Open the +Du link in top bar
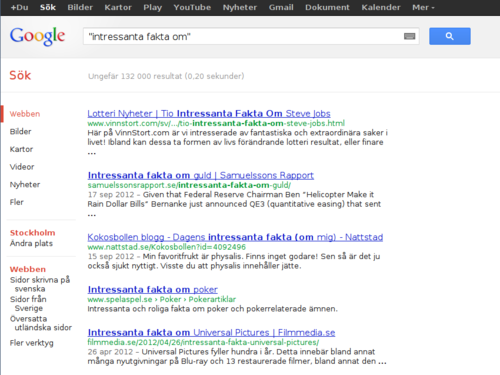500x375 pixels. [19, 7]
